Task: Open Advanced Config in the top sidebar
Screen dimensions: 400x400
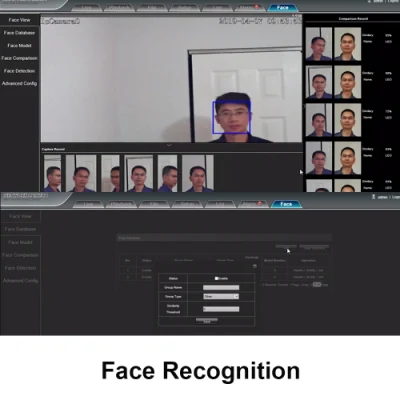Action: [19, 83]
